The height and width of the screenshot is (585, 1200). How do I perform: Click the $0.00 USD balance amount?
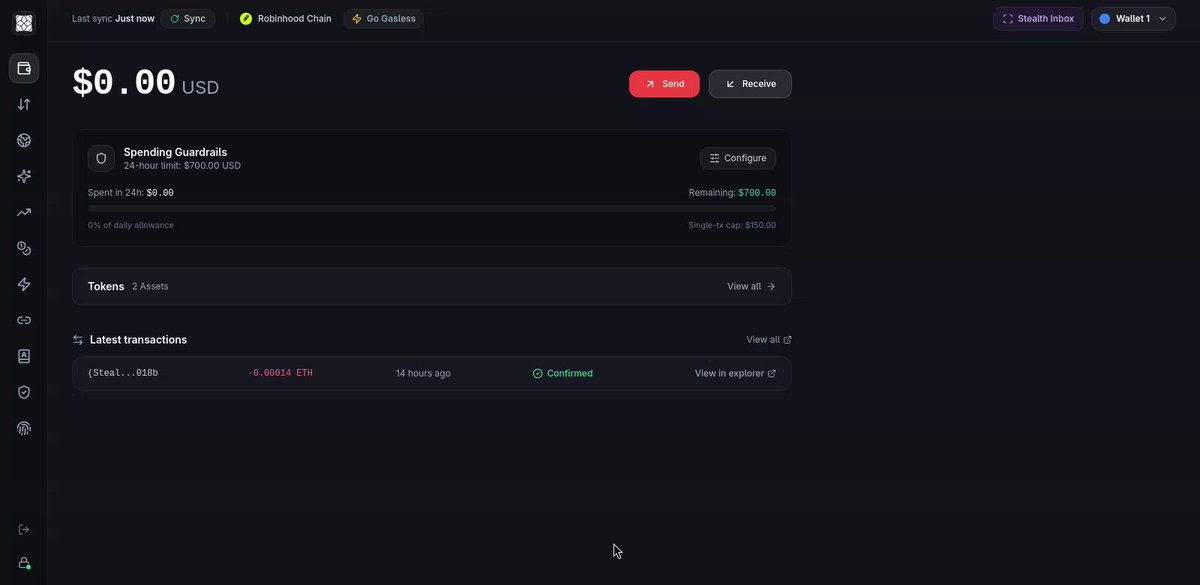(x=146, y=84)
